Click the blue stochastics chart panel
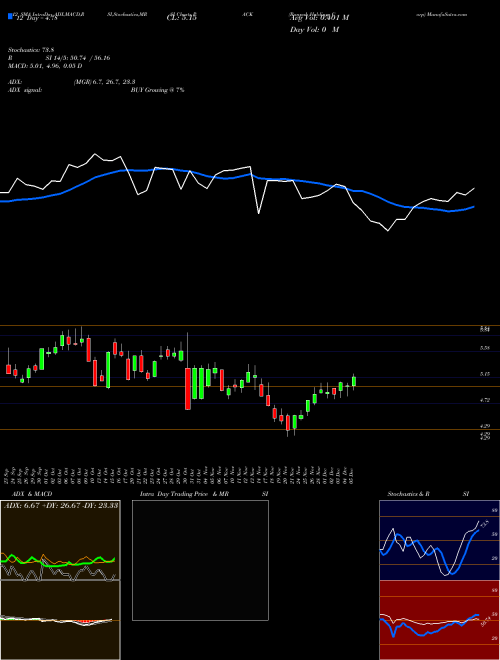Image resolution: width=500 pixels, height=660 pixels. click(439, 540)
